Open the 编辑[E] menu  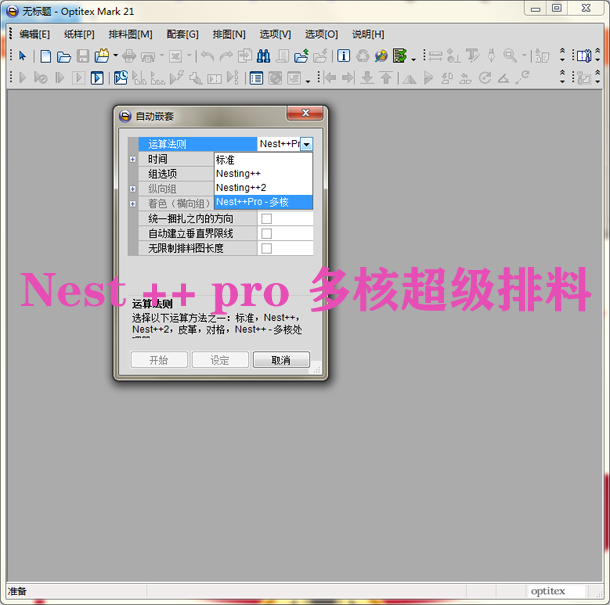35,34
